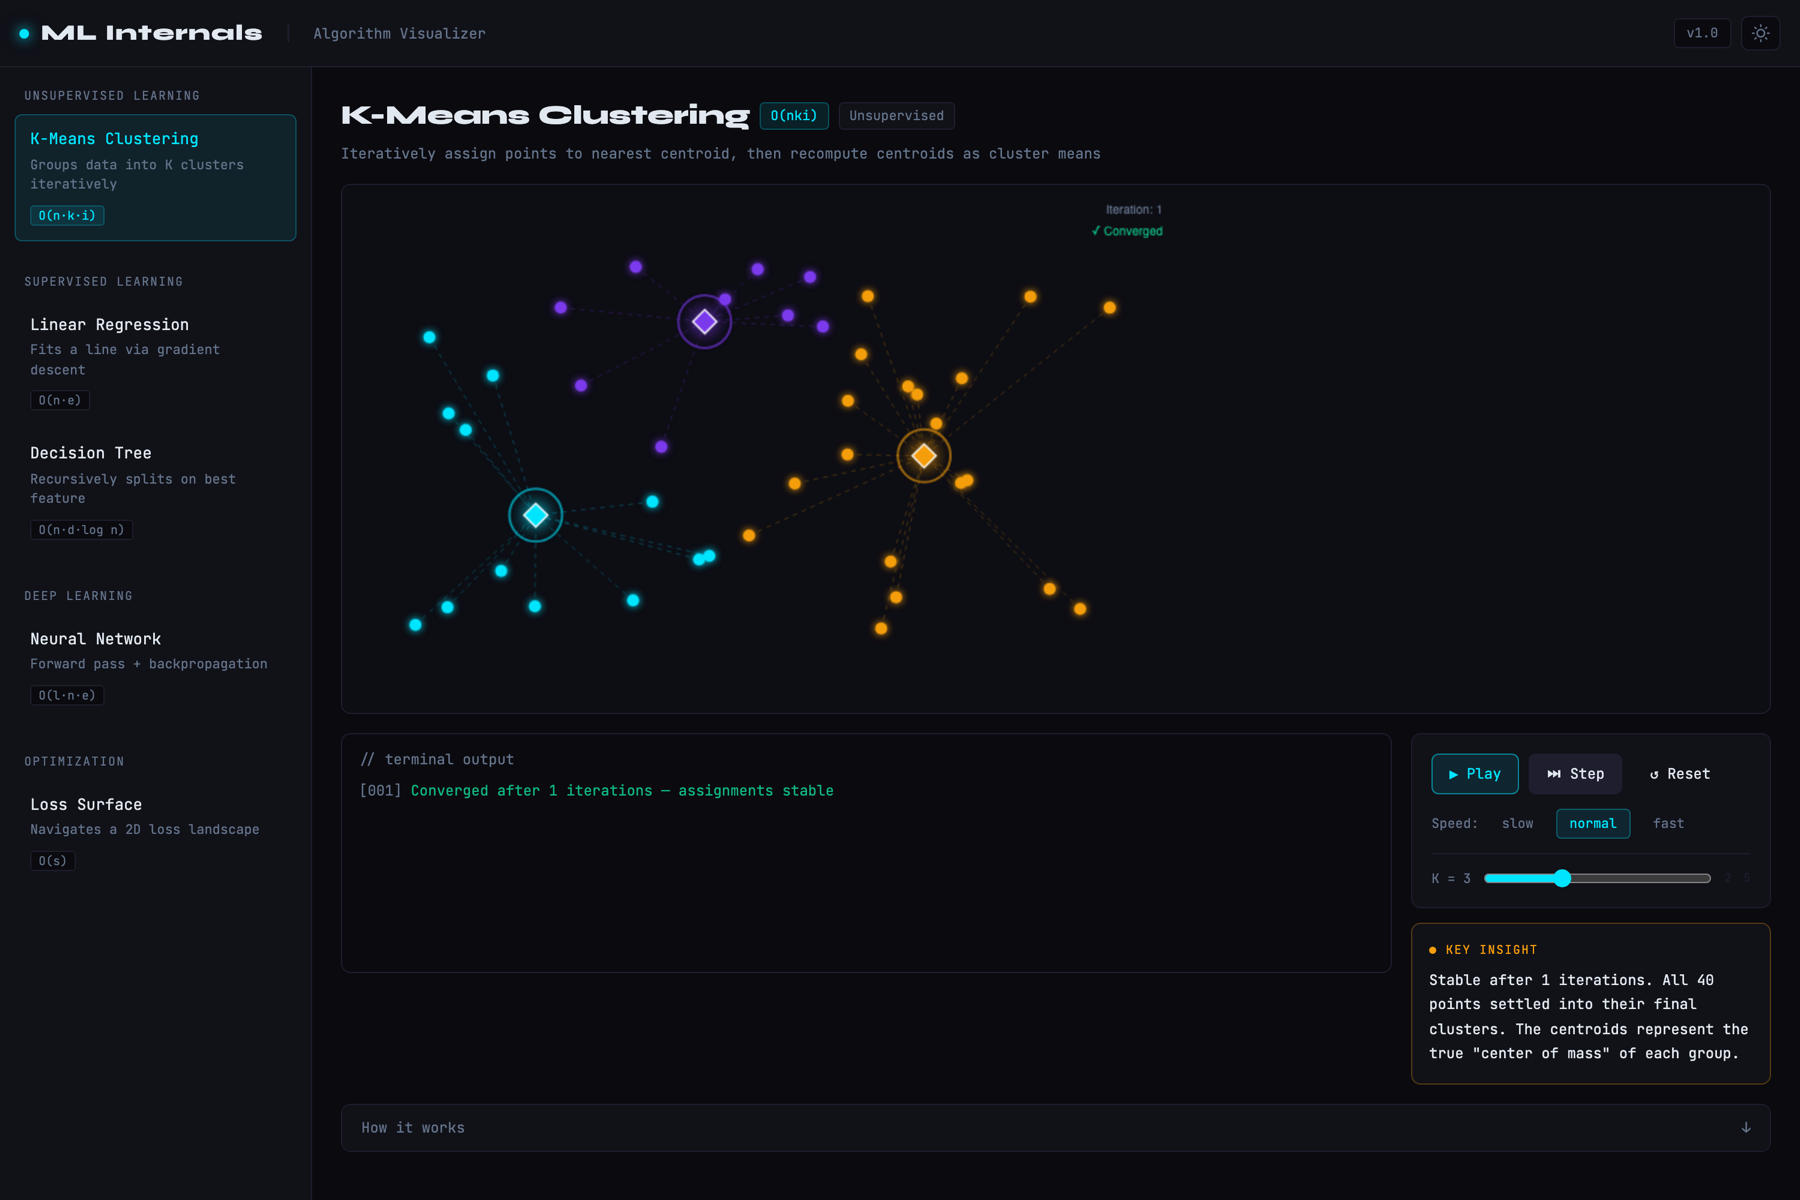The height and width of the screenshot is (1200, 1800).
Task: Select normal speed option
Action: tap(1593, 824)
